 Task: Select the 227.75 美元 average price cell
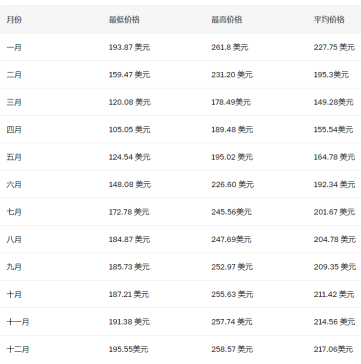(x=334, y=47)
